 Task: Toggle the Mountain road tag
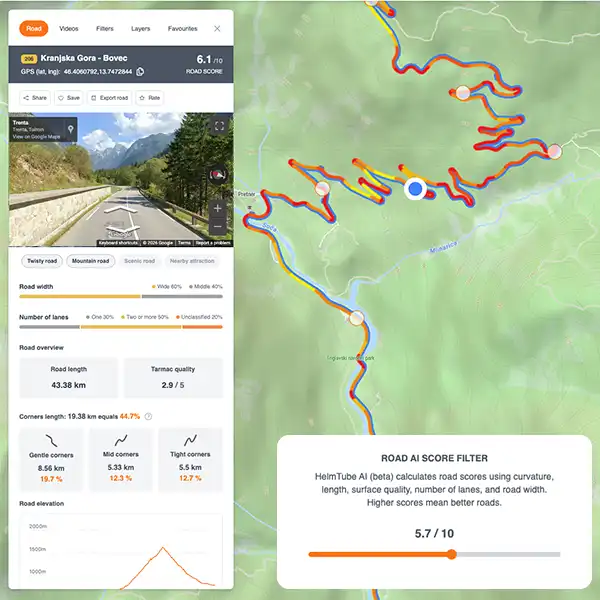click(91, 261)
